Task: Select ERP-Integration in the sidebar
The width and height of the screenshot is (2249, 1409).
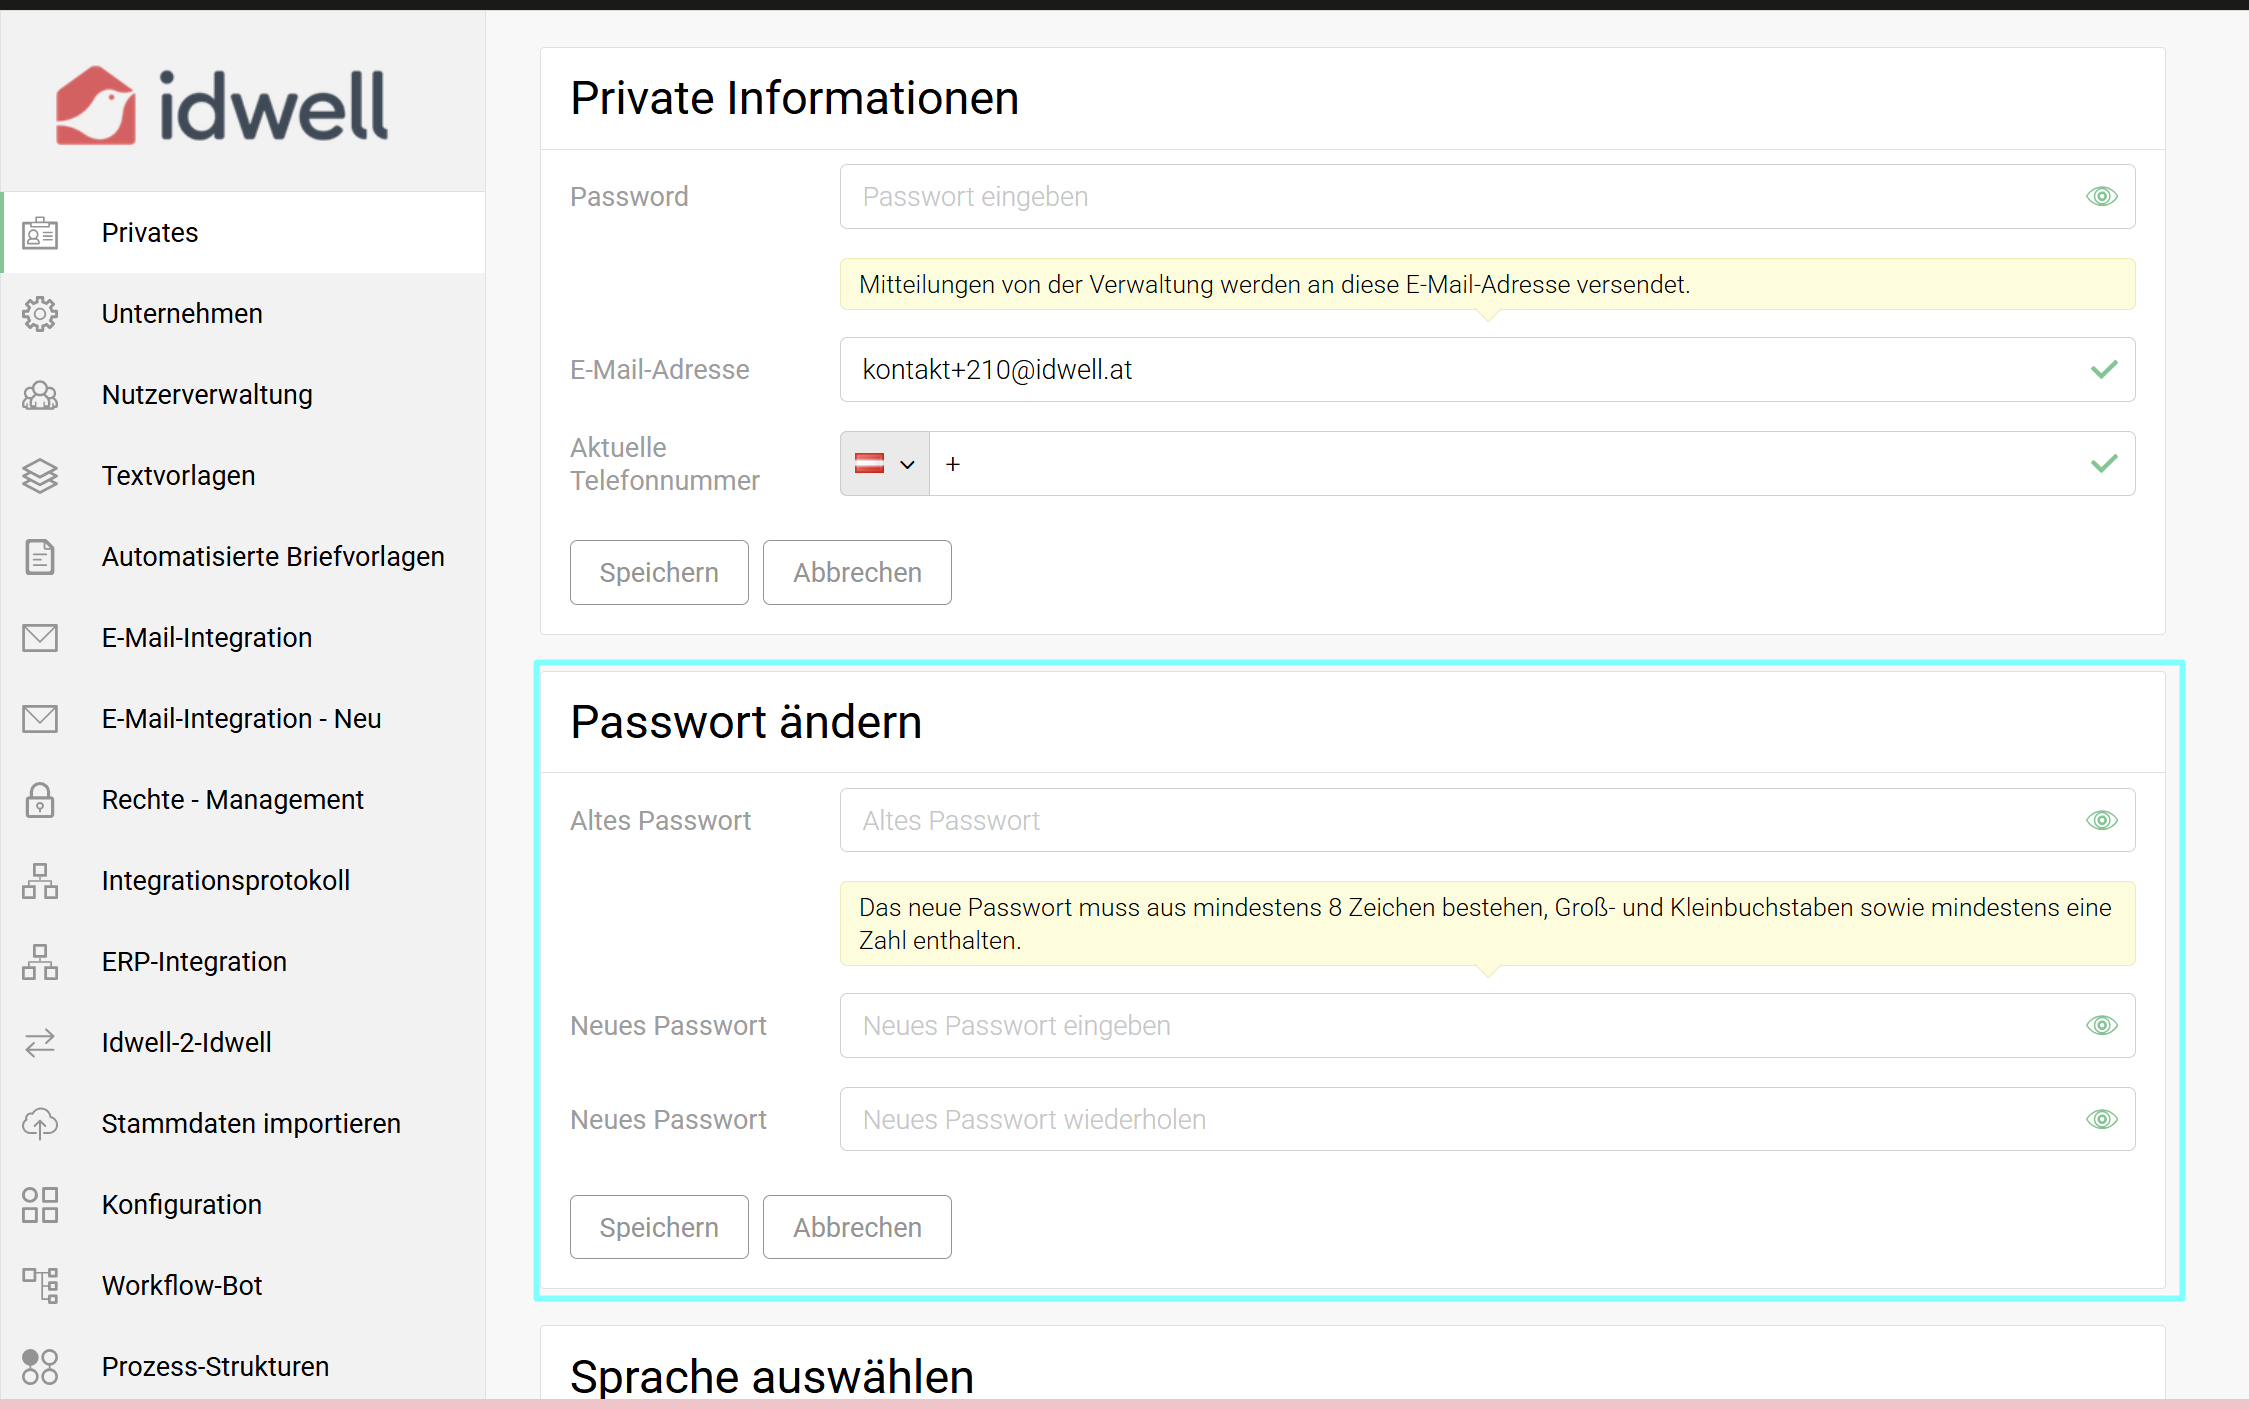Action: 194,962
